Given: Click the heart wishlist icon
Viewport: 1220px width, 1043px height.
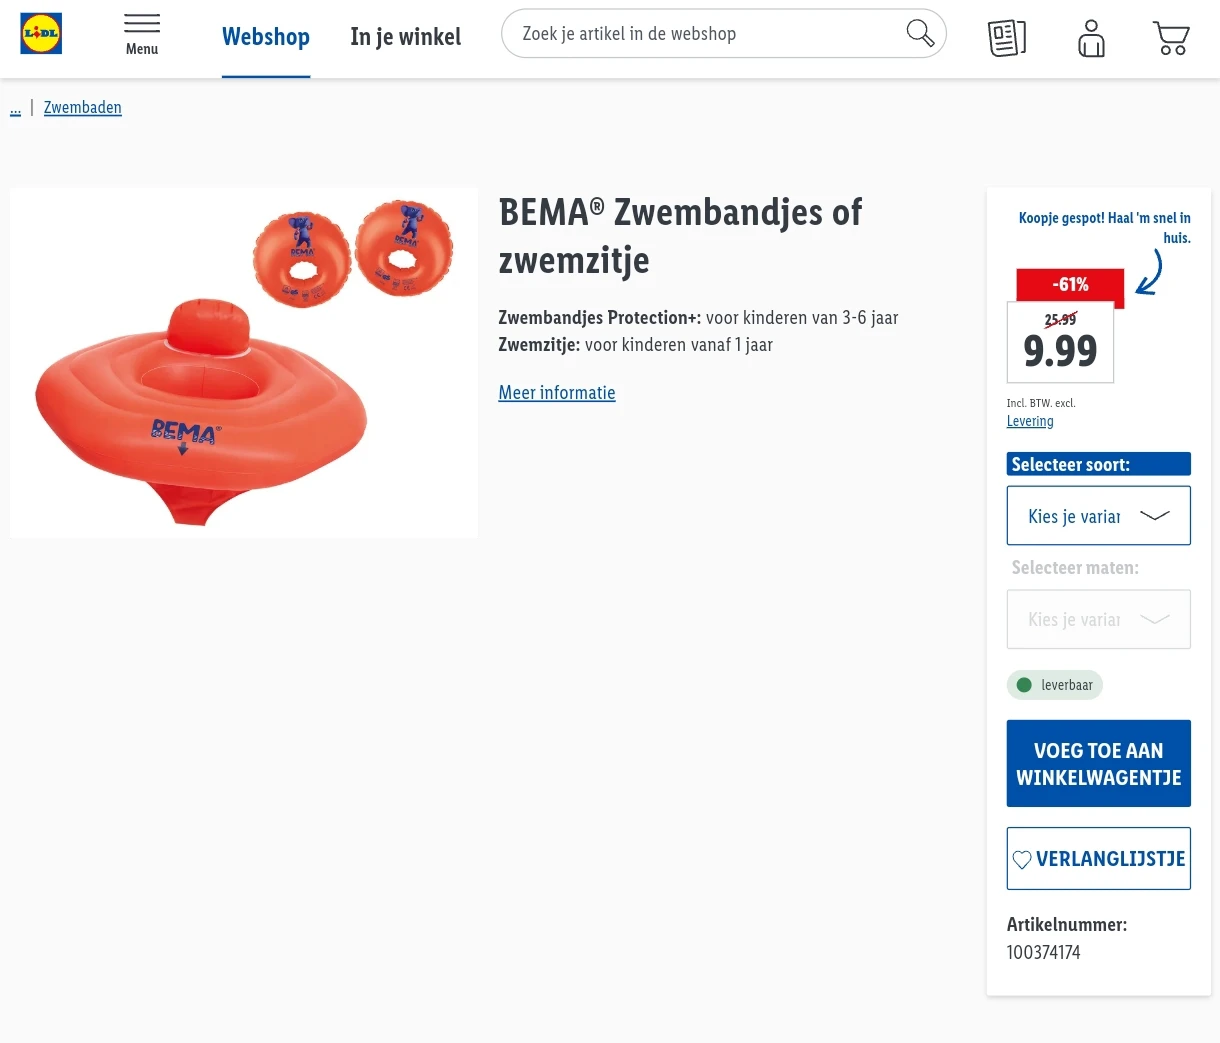Looking at the screenshot, I should pos(1022,859).
